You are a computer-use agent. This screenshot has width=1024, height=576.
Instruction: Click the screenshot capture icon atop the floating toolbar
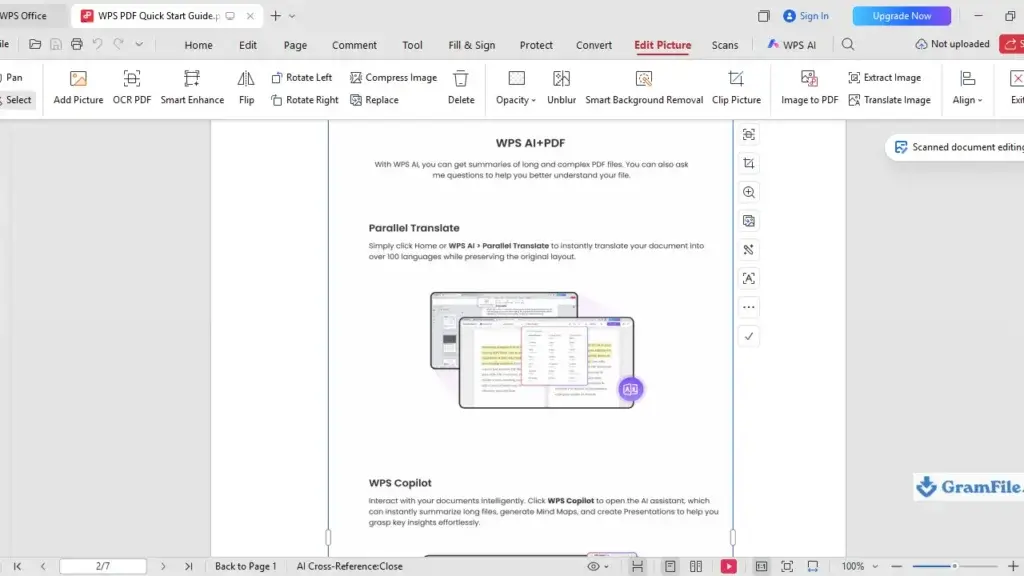pos(748,135)
